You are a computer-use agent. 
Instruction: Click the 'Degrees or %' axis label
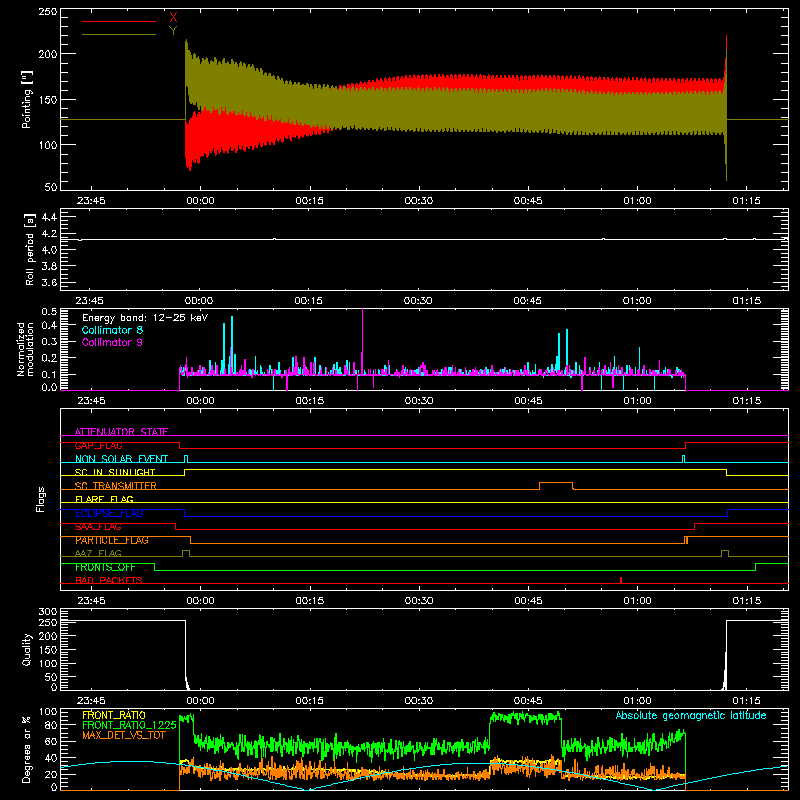click(27, 750)
